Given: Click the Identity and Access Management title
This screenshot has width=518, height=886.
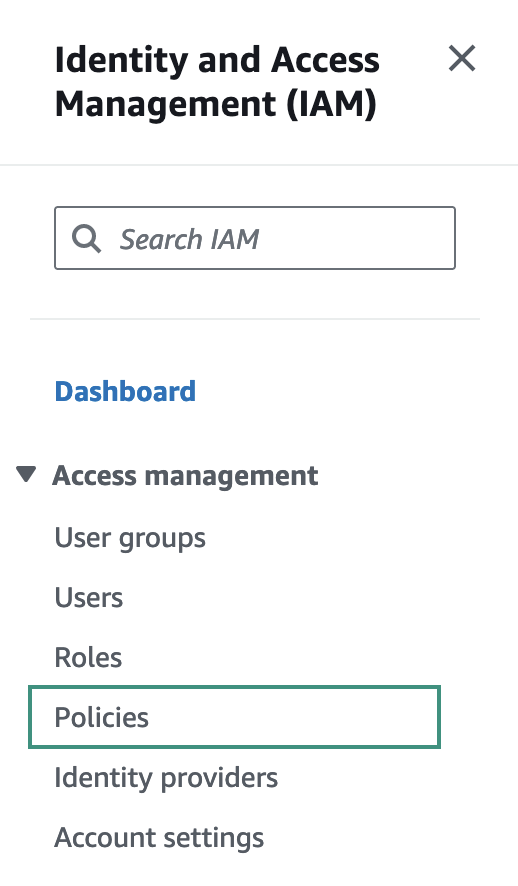Looking at the screenshot, I should [x=217, y=82].
